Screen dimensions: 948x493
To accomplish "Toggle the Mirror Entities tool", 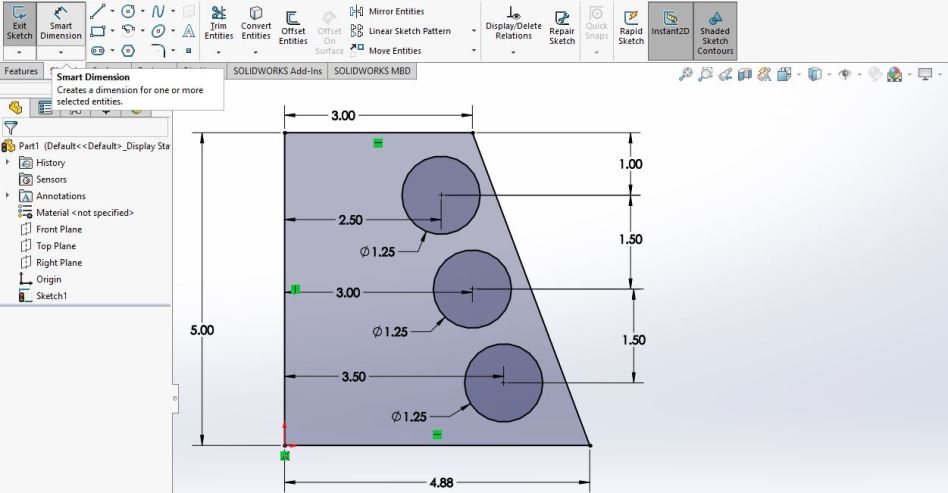I will (x=388, y=11).
